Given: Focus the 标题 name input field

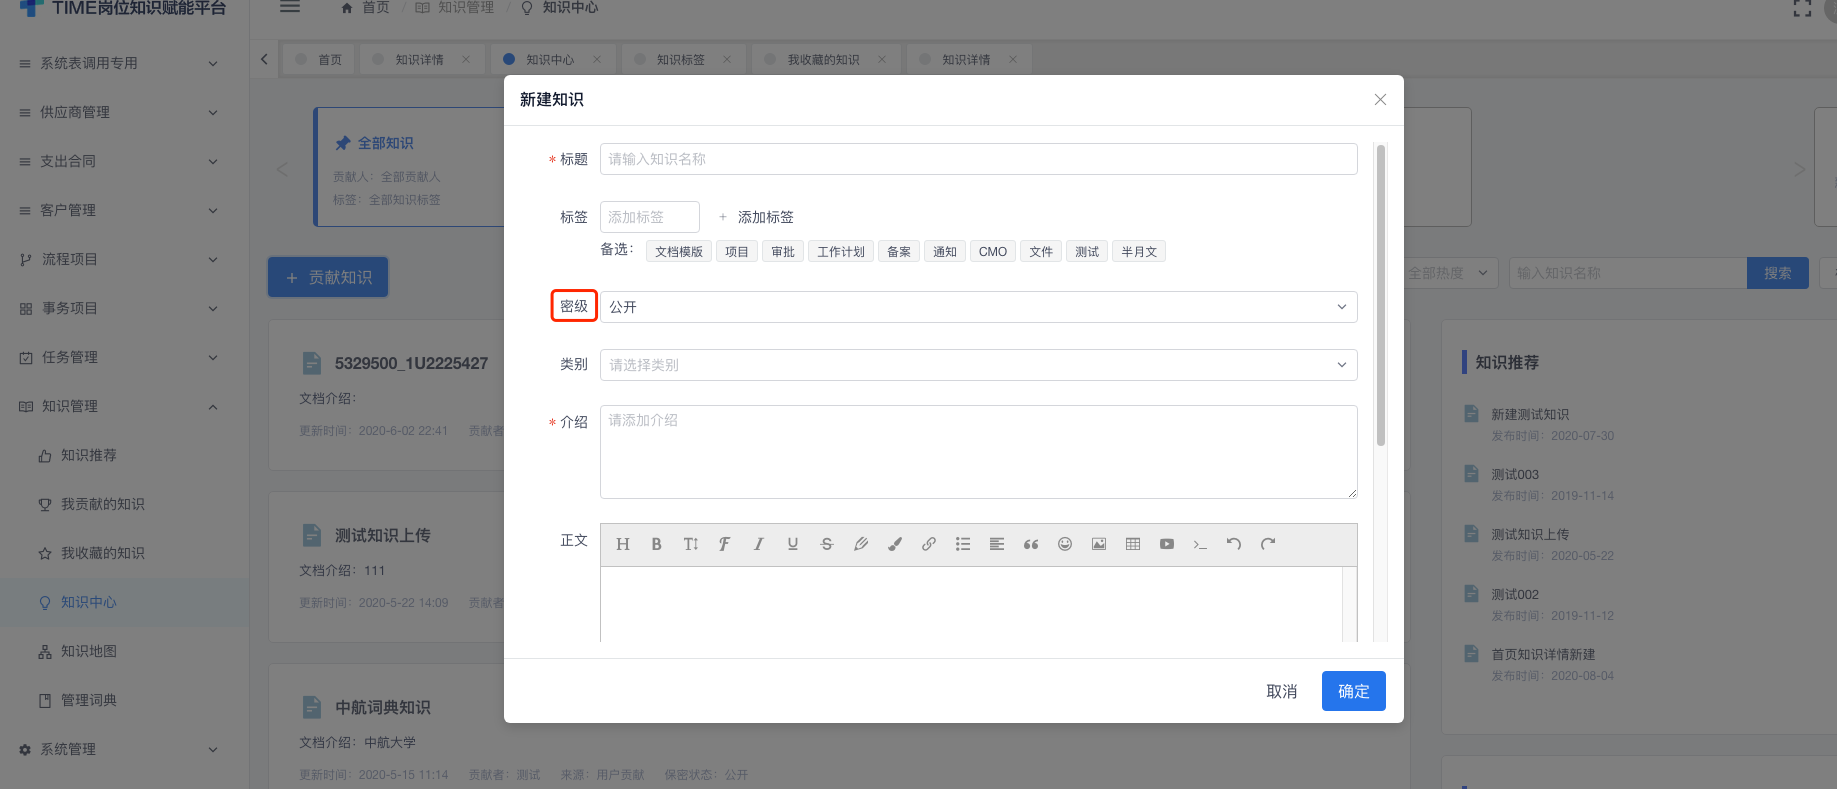Looking at the screenshot, I should (x=978, y=159).
